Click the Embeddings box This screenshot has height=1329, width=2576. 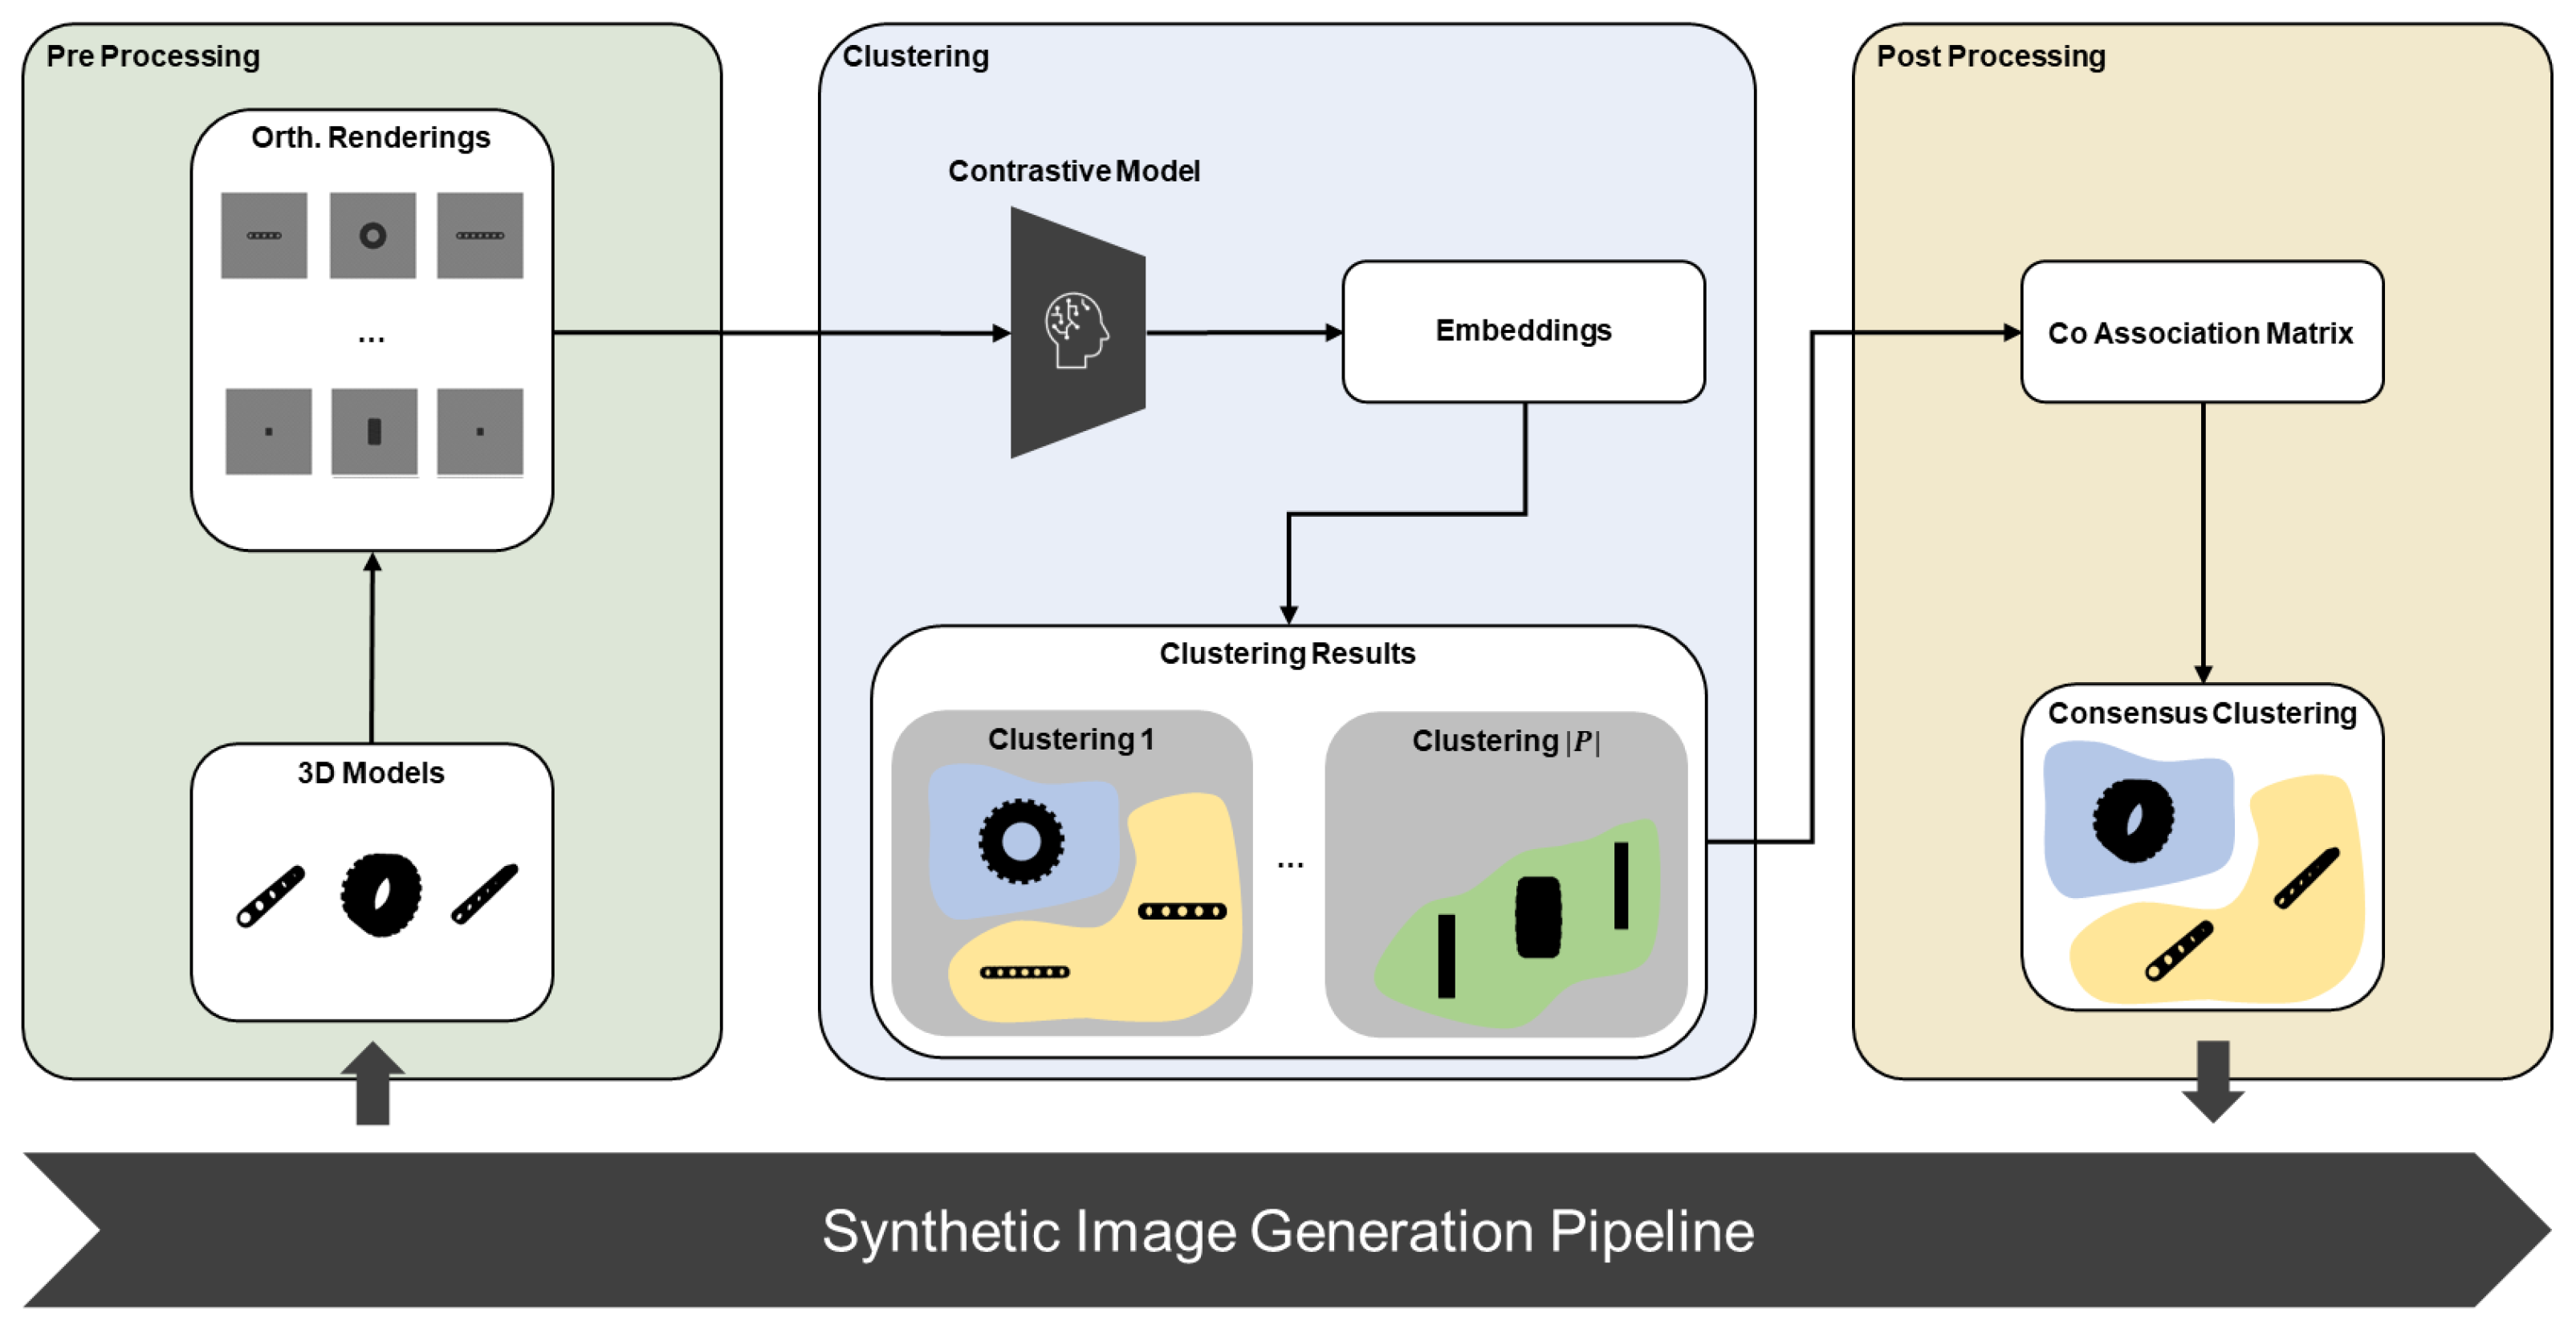(x=1522, y=331)
